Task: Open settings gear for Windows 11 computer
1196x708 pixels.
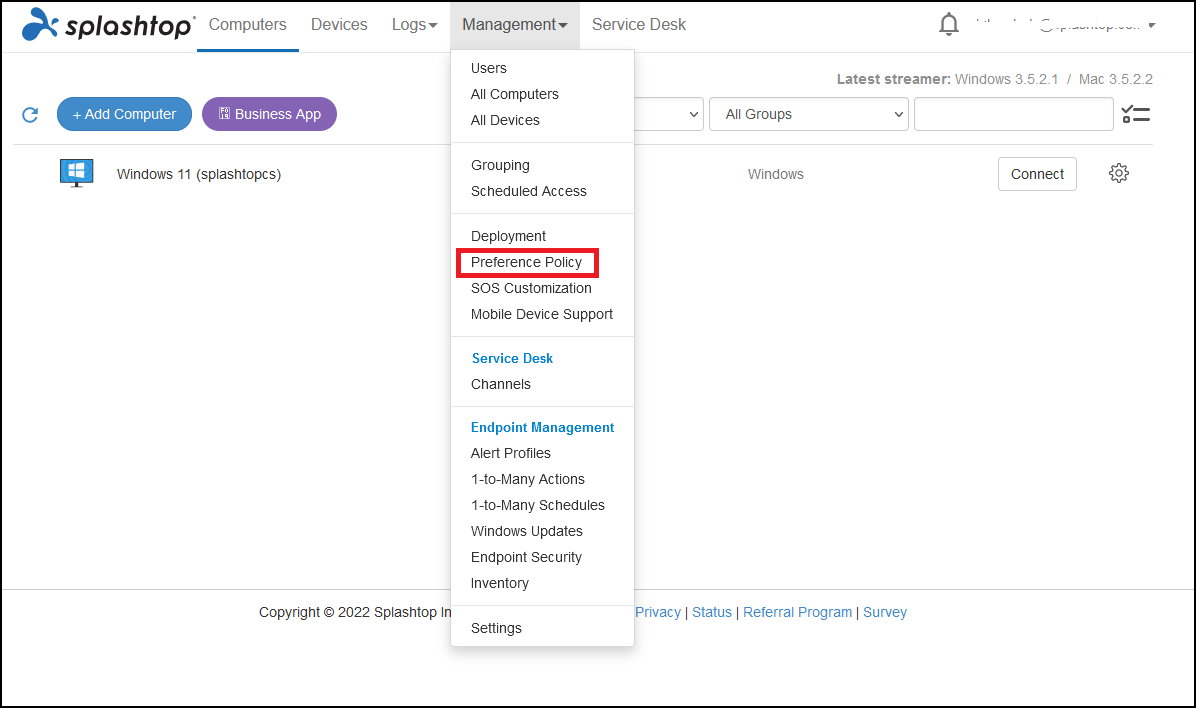Action: click(1118, 173)
